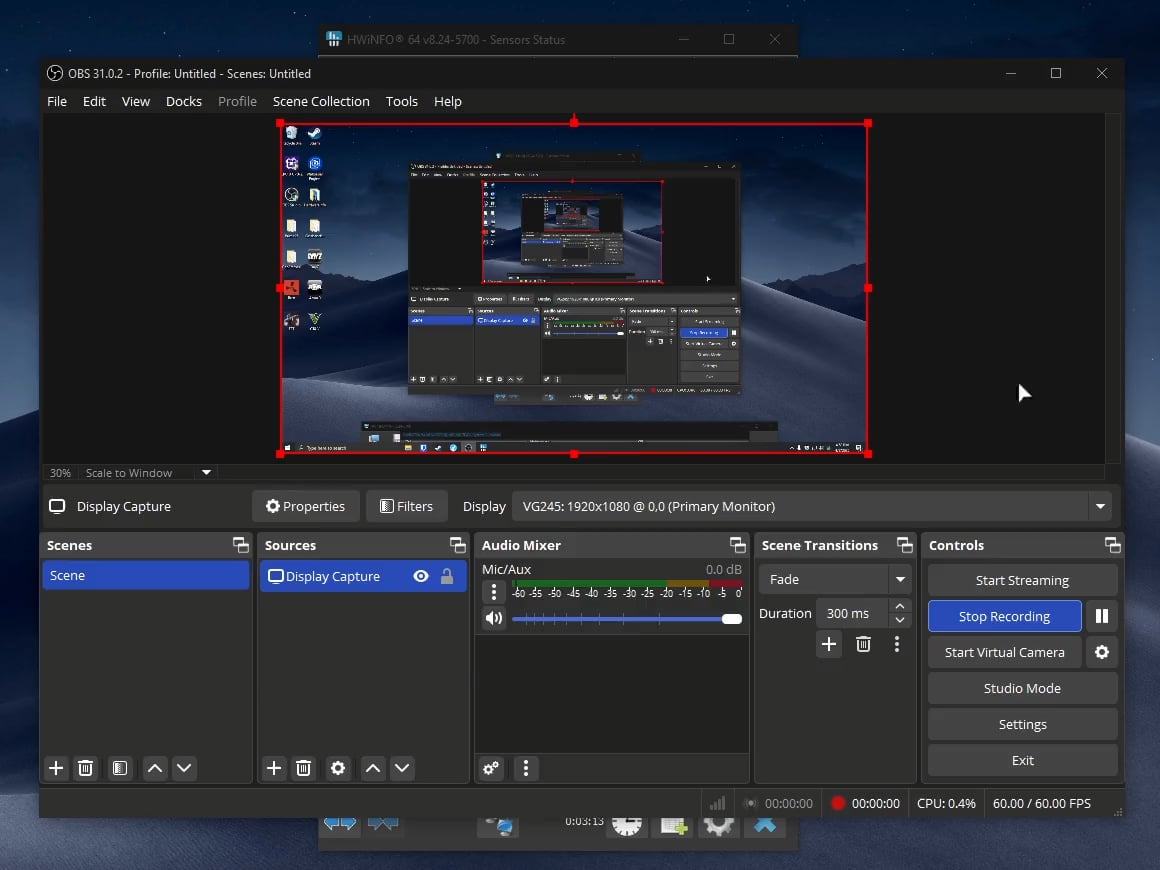Viewport: 1160px width, 870px height.
Task: Open the Docks menu
Action: [183, 101]
